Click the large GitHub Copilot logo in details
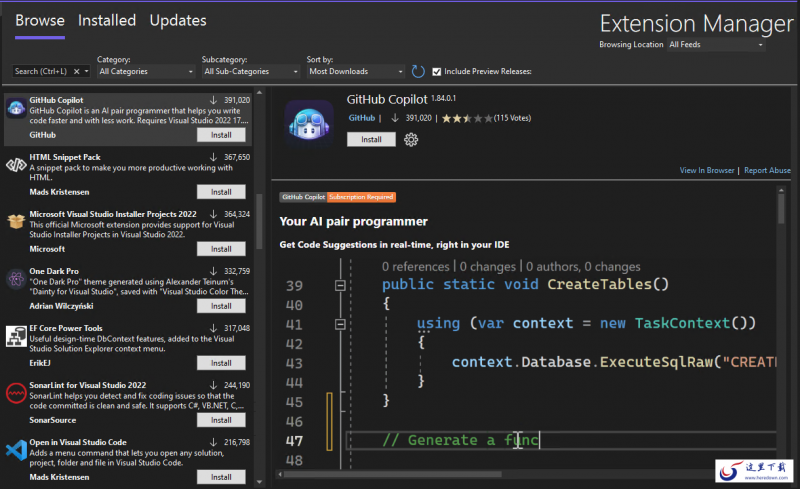The width and height of the screenshot is (800, 489). pyautogui.click(x=309, y=125)
